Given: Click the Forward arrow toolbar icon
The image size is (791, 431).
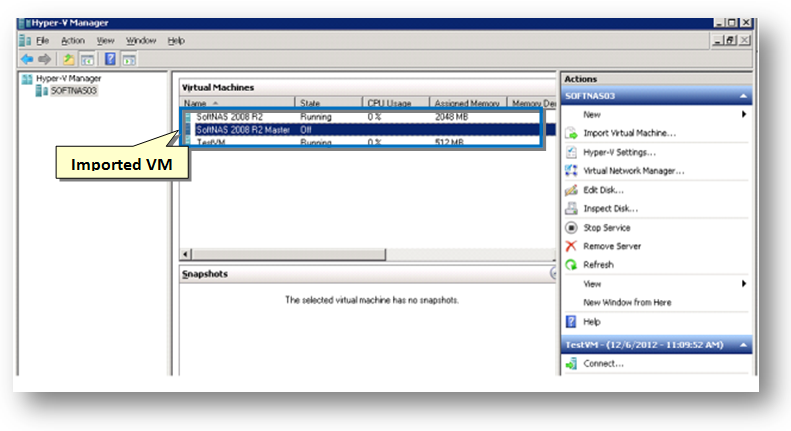Looking at the screenshot, I should pos(44,59).
